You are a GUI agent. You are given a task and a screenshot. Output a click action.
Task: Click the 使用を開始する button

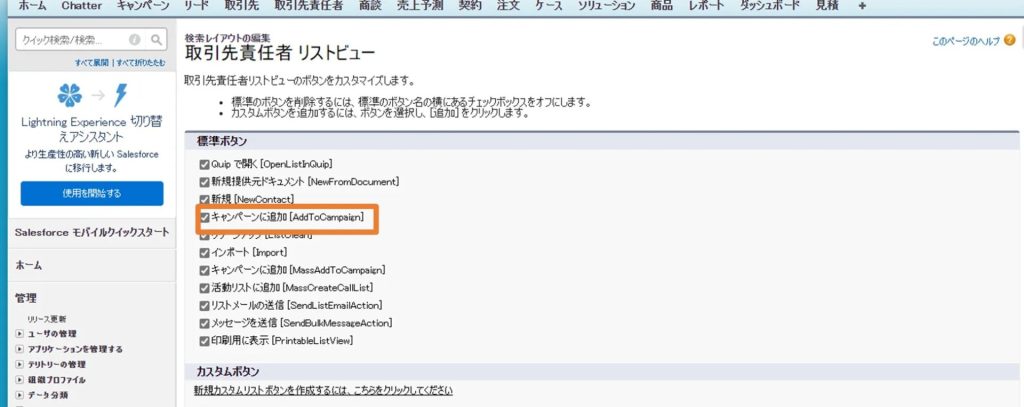pyautogui.click(x=92, y=193)
